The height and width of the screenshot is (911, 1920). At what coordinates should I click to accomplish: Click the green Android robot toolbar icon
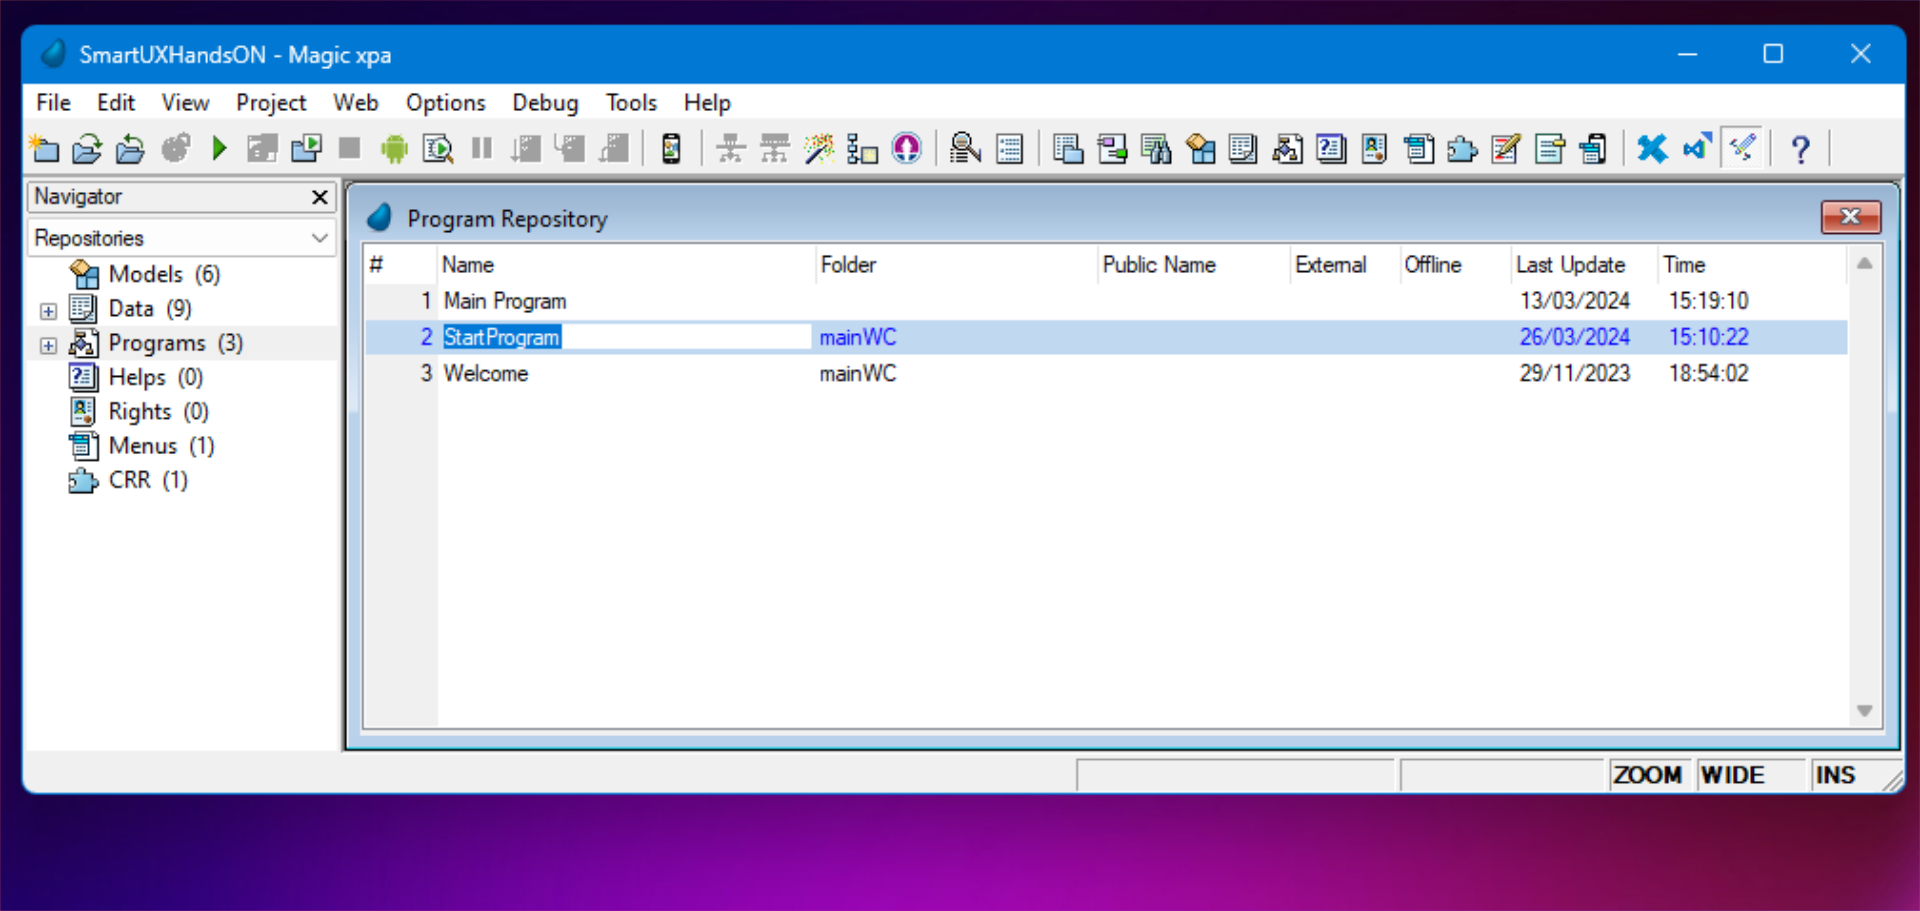394,149
